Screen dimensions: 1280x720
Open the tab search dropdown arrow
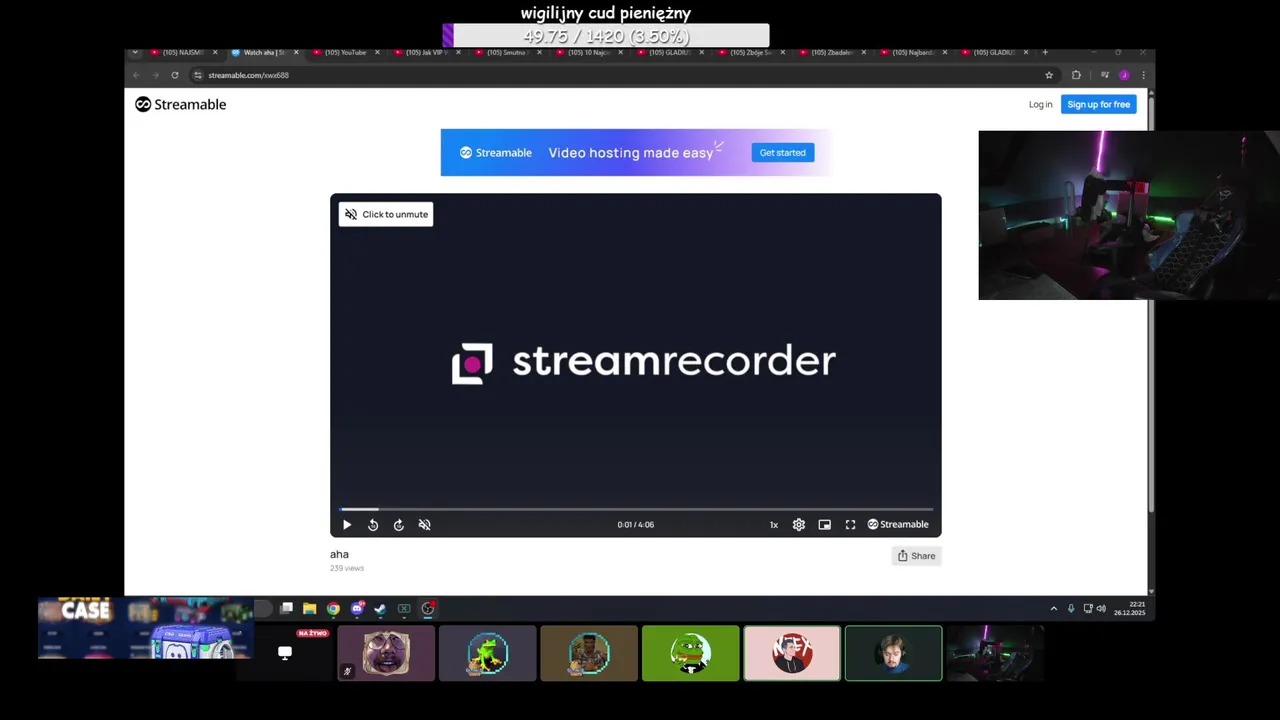click(135, 52)
